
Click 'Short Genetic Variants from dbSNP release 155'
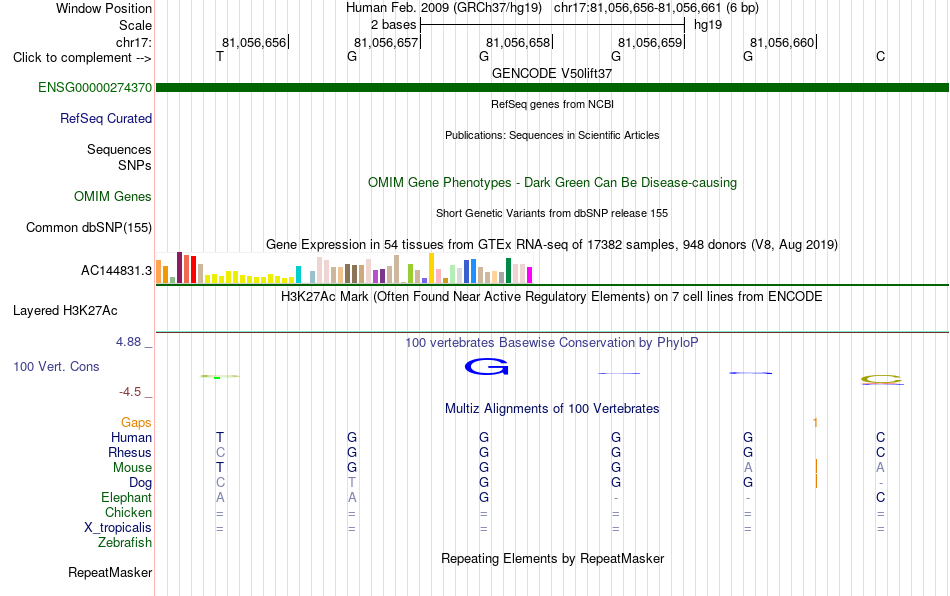[552, 213]
